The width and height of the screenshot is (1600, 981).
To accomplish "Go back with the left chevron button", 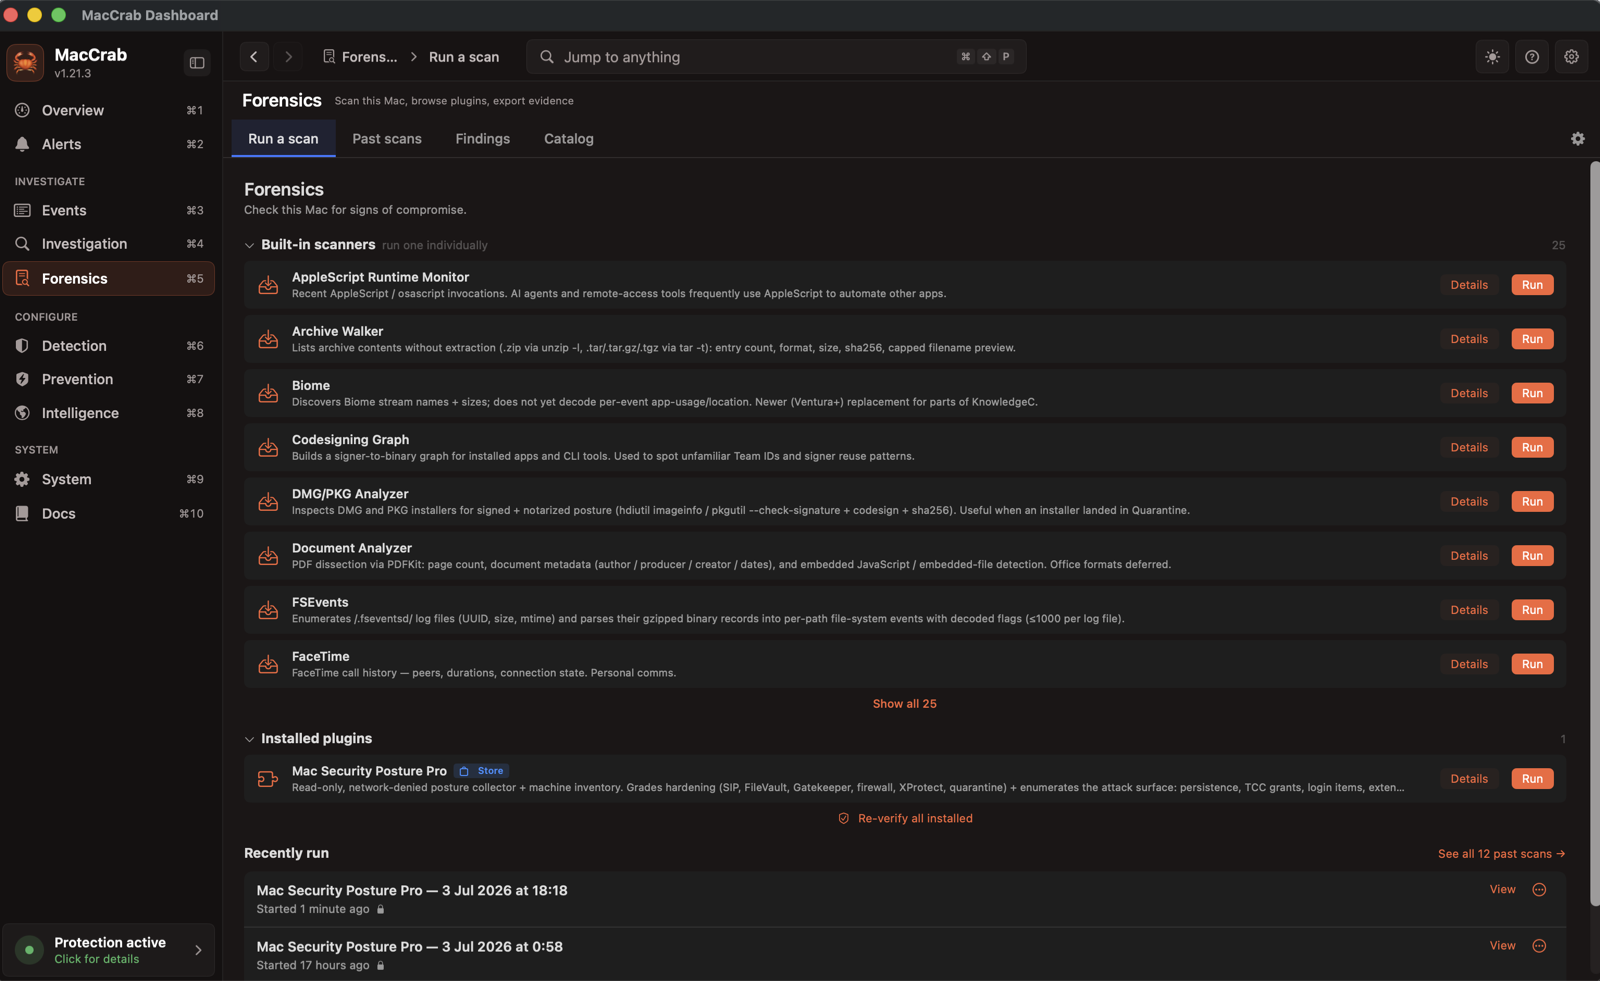I will pyautogui.click(x=254, y=57).
